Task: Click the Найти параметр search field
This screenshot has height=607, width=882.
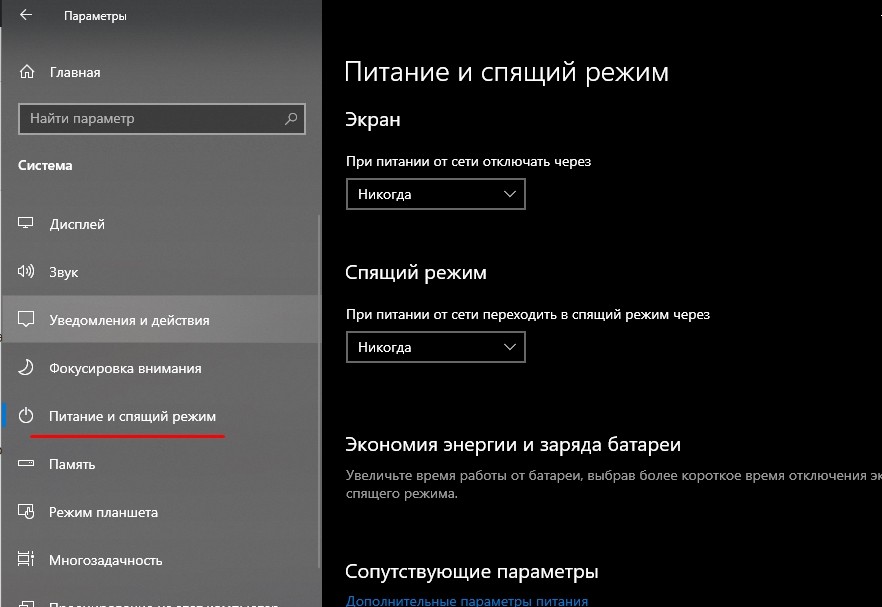Action: click(150, 119)
